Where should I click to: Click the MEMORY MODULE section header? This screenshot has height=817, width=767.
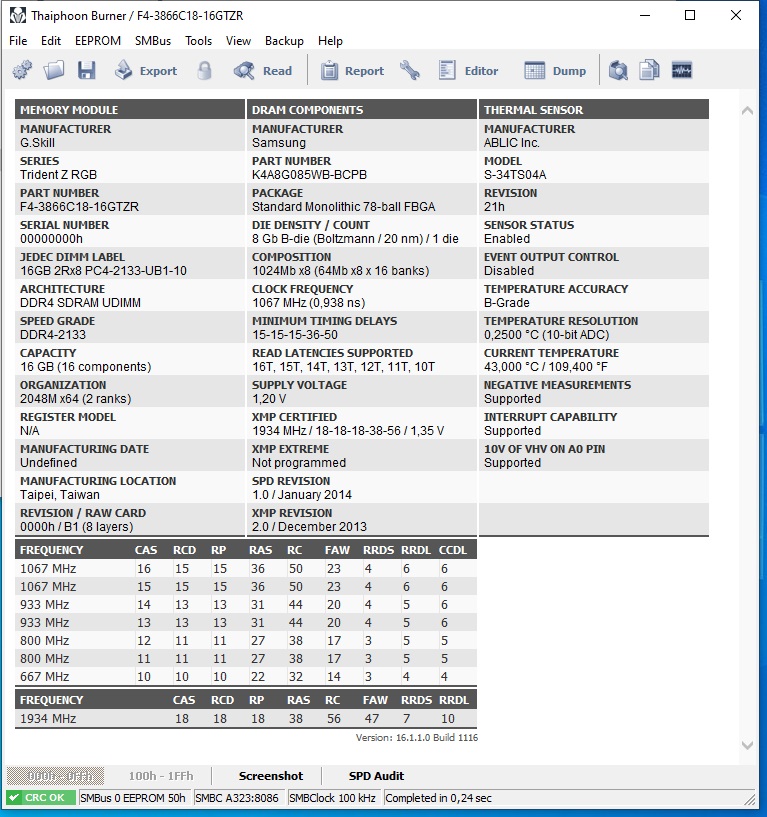[x=130, y=110]
